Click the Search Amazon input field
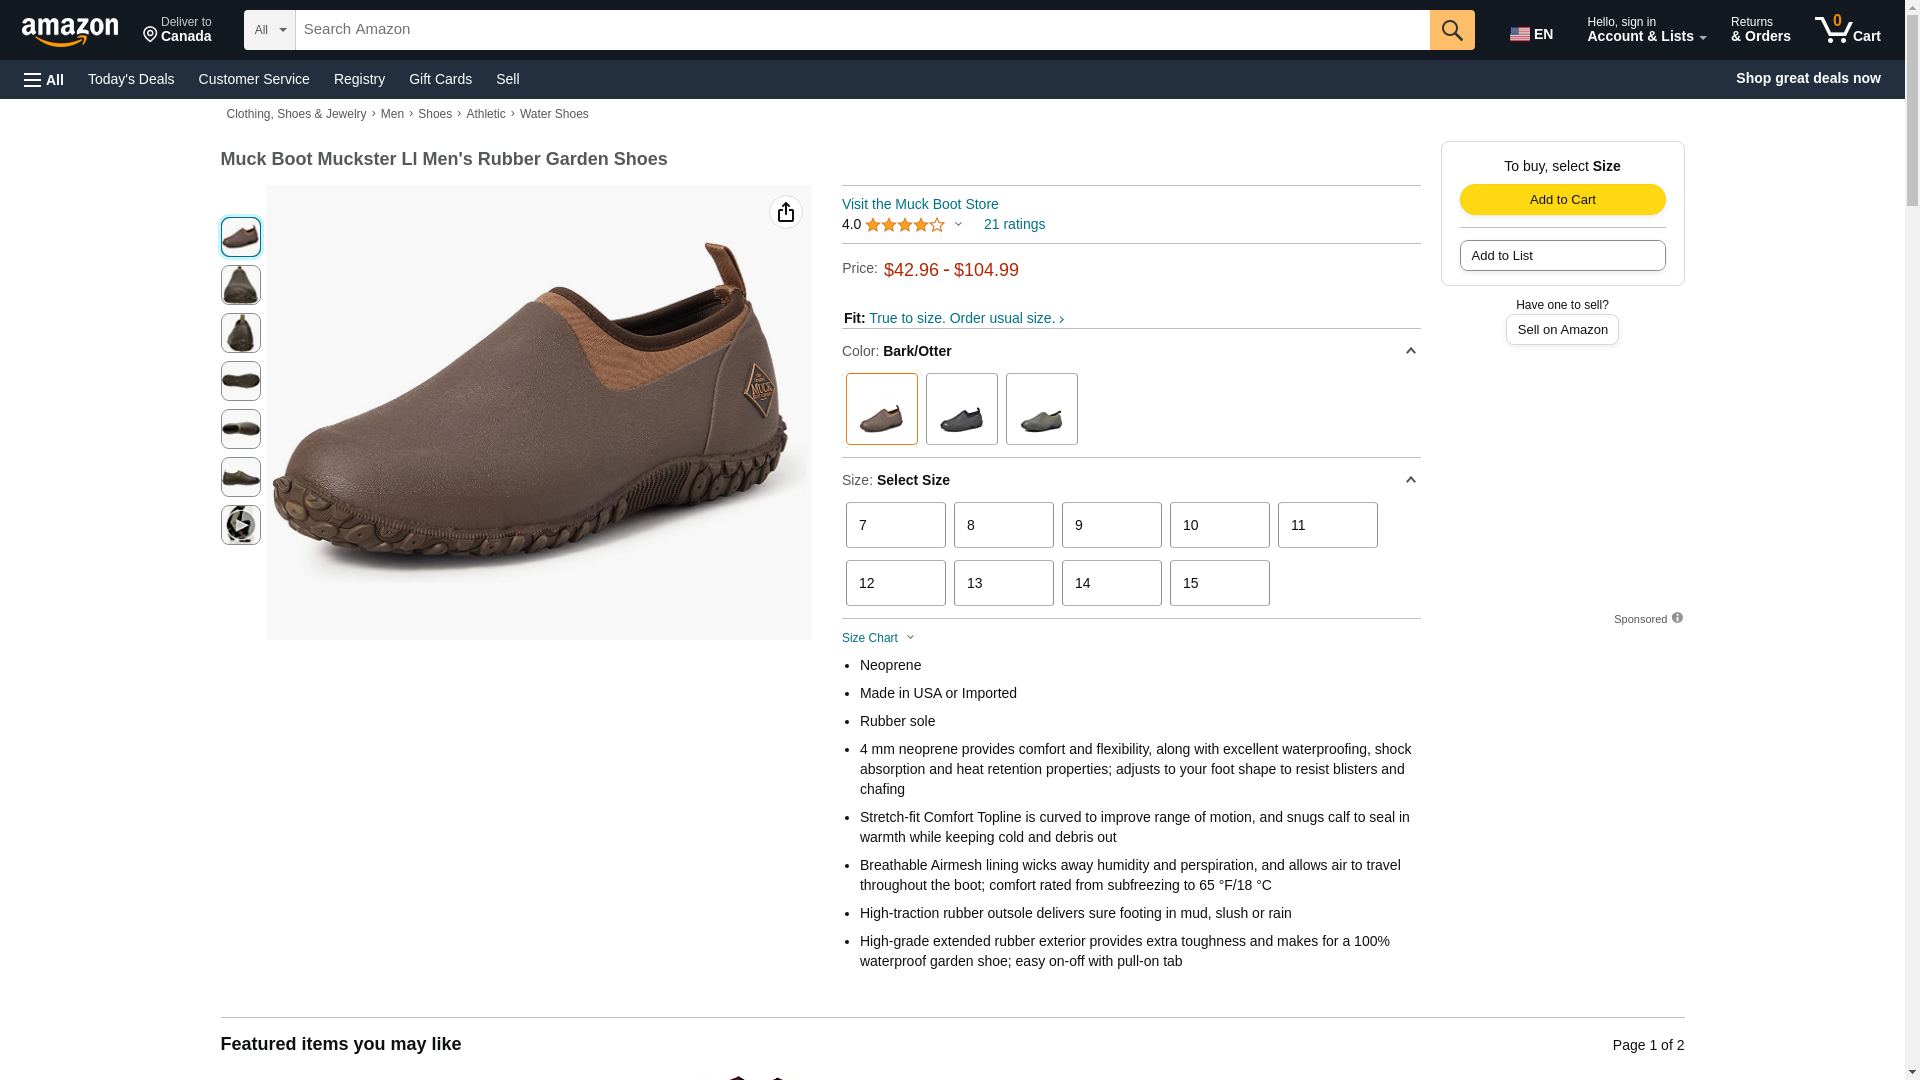 861,30
